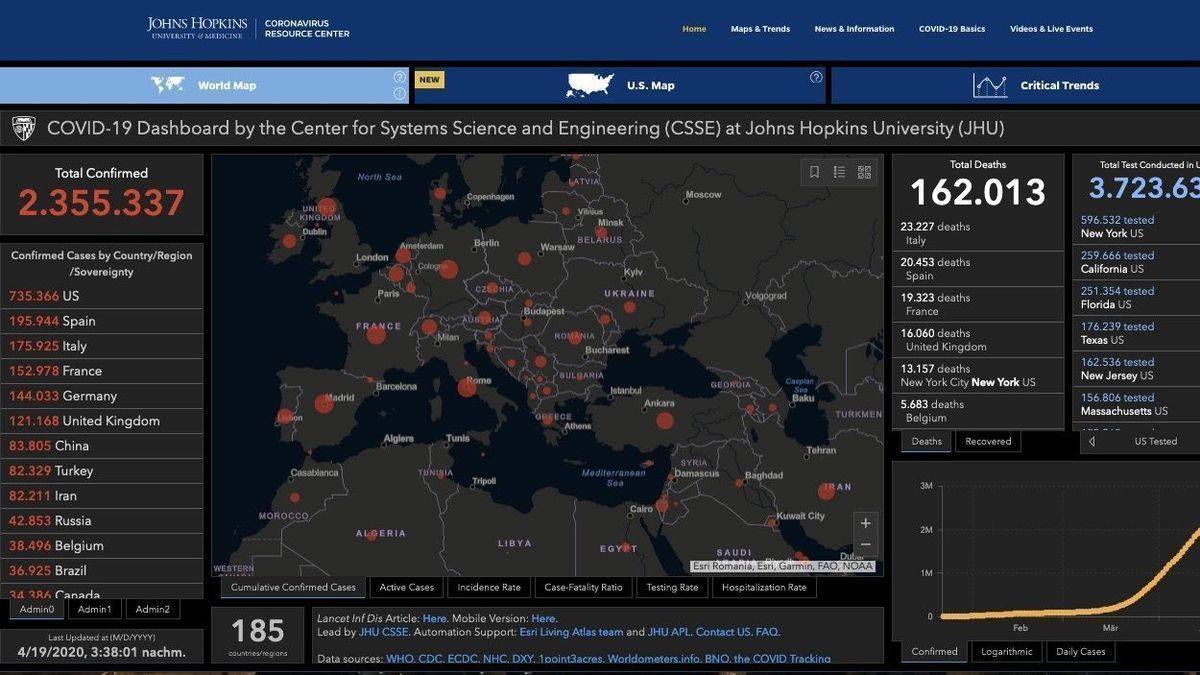Select the 23.227 deaths Italy row
This screenshot has height=675, width=1200.
click(978, 233)
